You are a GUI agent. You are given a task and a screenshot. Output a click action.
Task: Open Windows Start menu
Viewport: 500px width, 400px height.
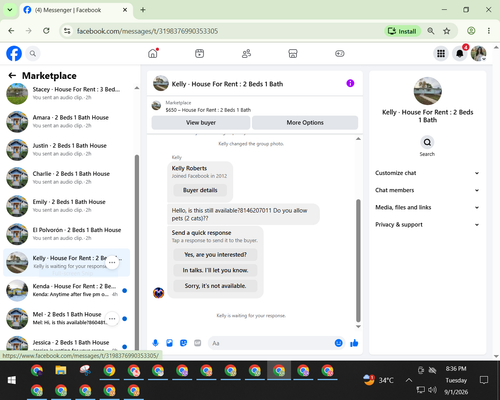pos(12,380)
